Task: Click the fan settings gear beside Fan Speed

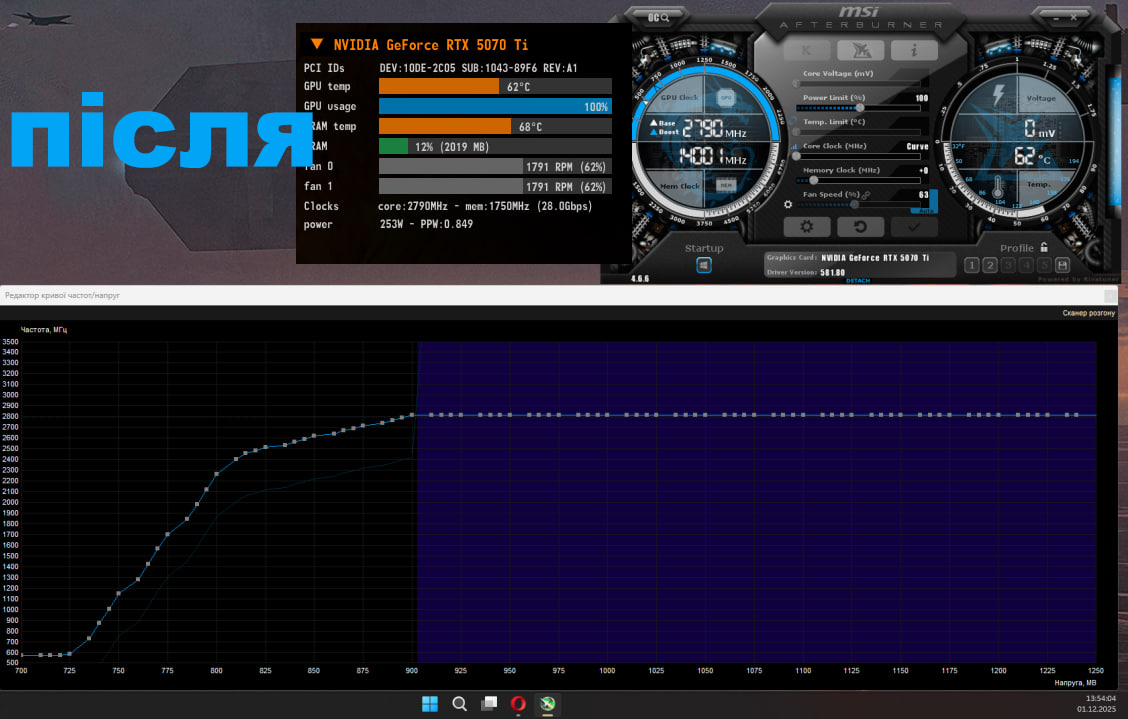Action: (789, 204)
